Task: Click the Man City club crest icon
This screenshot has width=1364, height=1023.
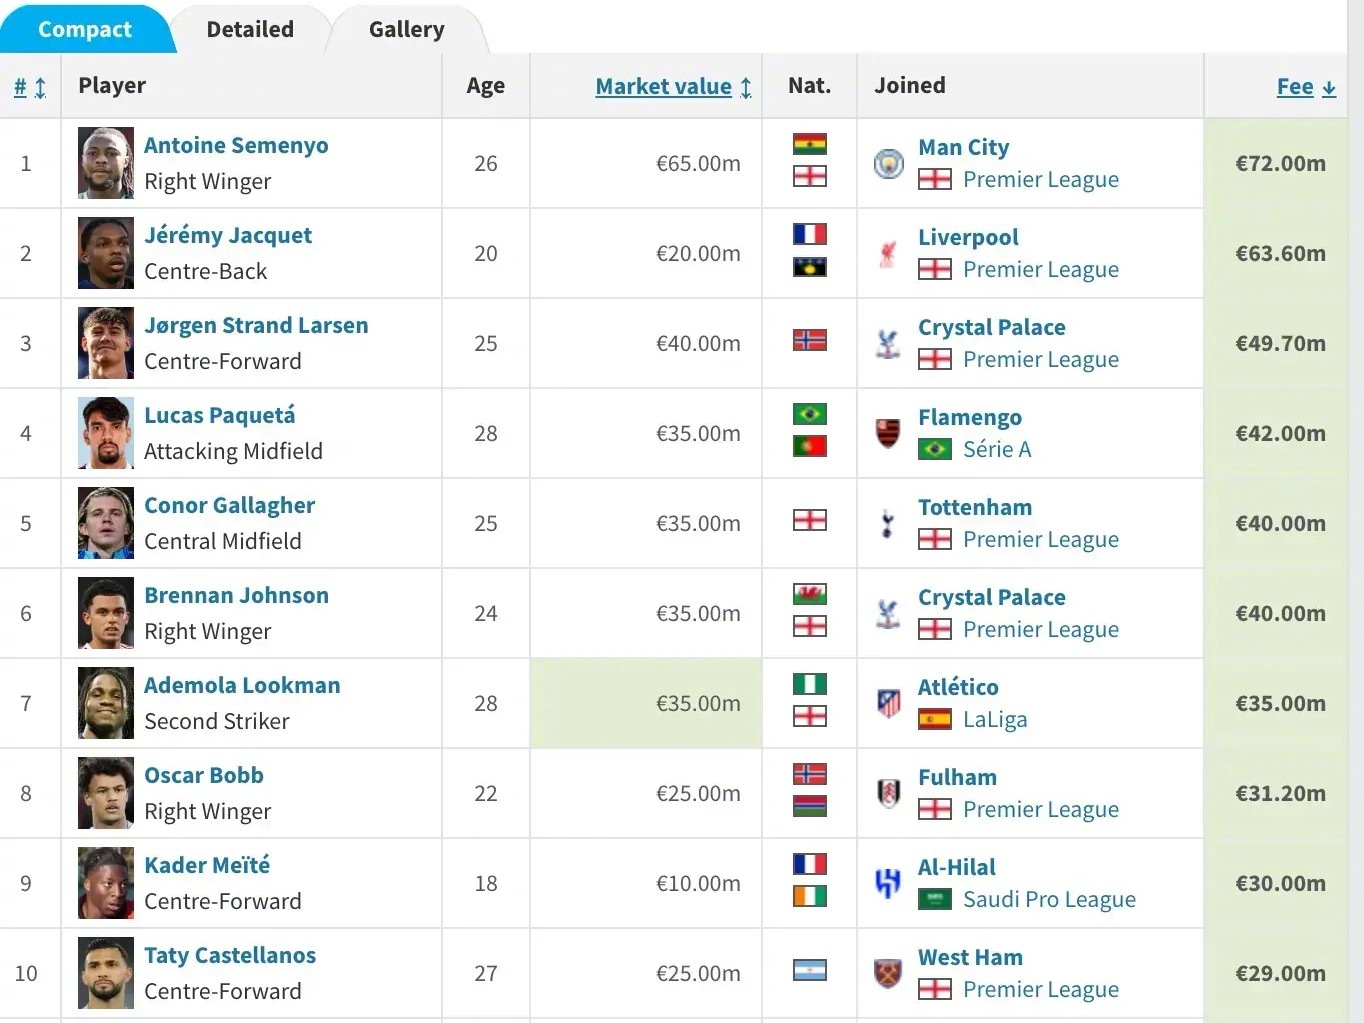Action: (888, 163)
